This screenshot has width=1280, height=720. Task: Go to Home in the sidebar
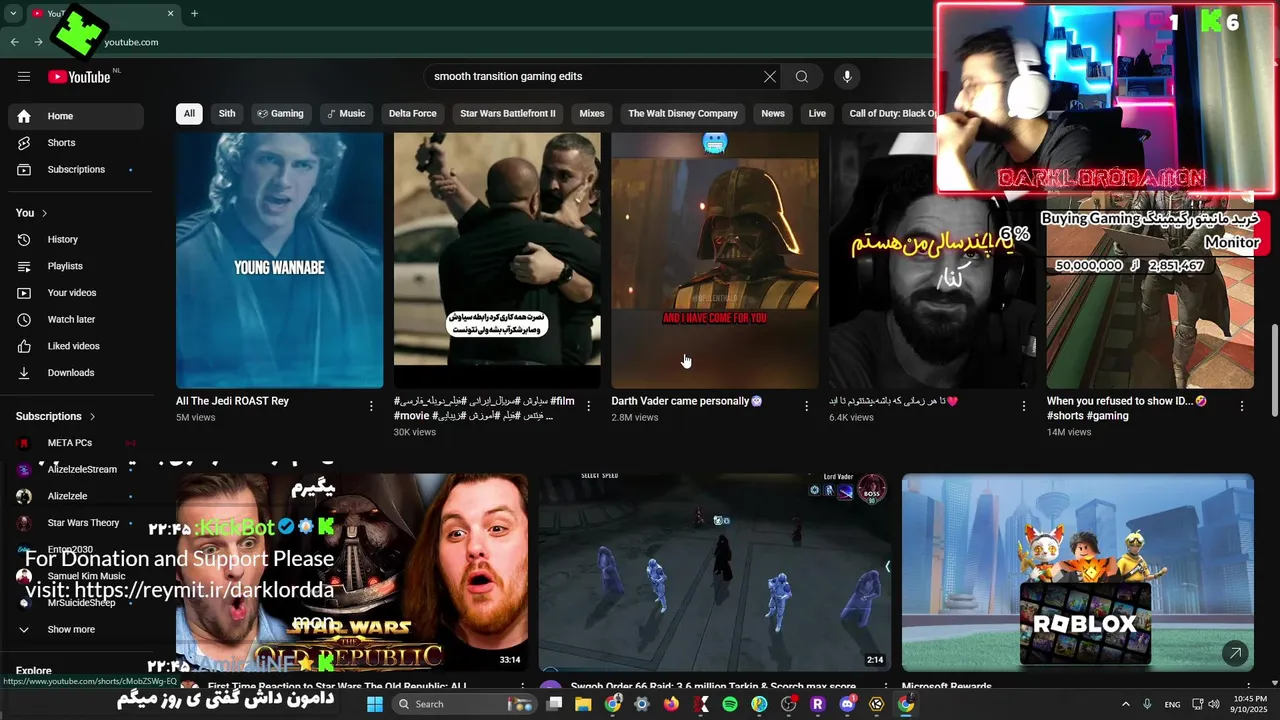click(x=76, y=116)
